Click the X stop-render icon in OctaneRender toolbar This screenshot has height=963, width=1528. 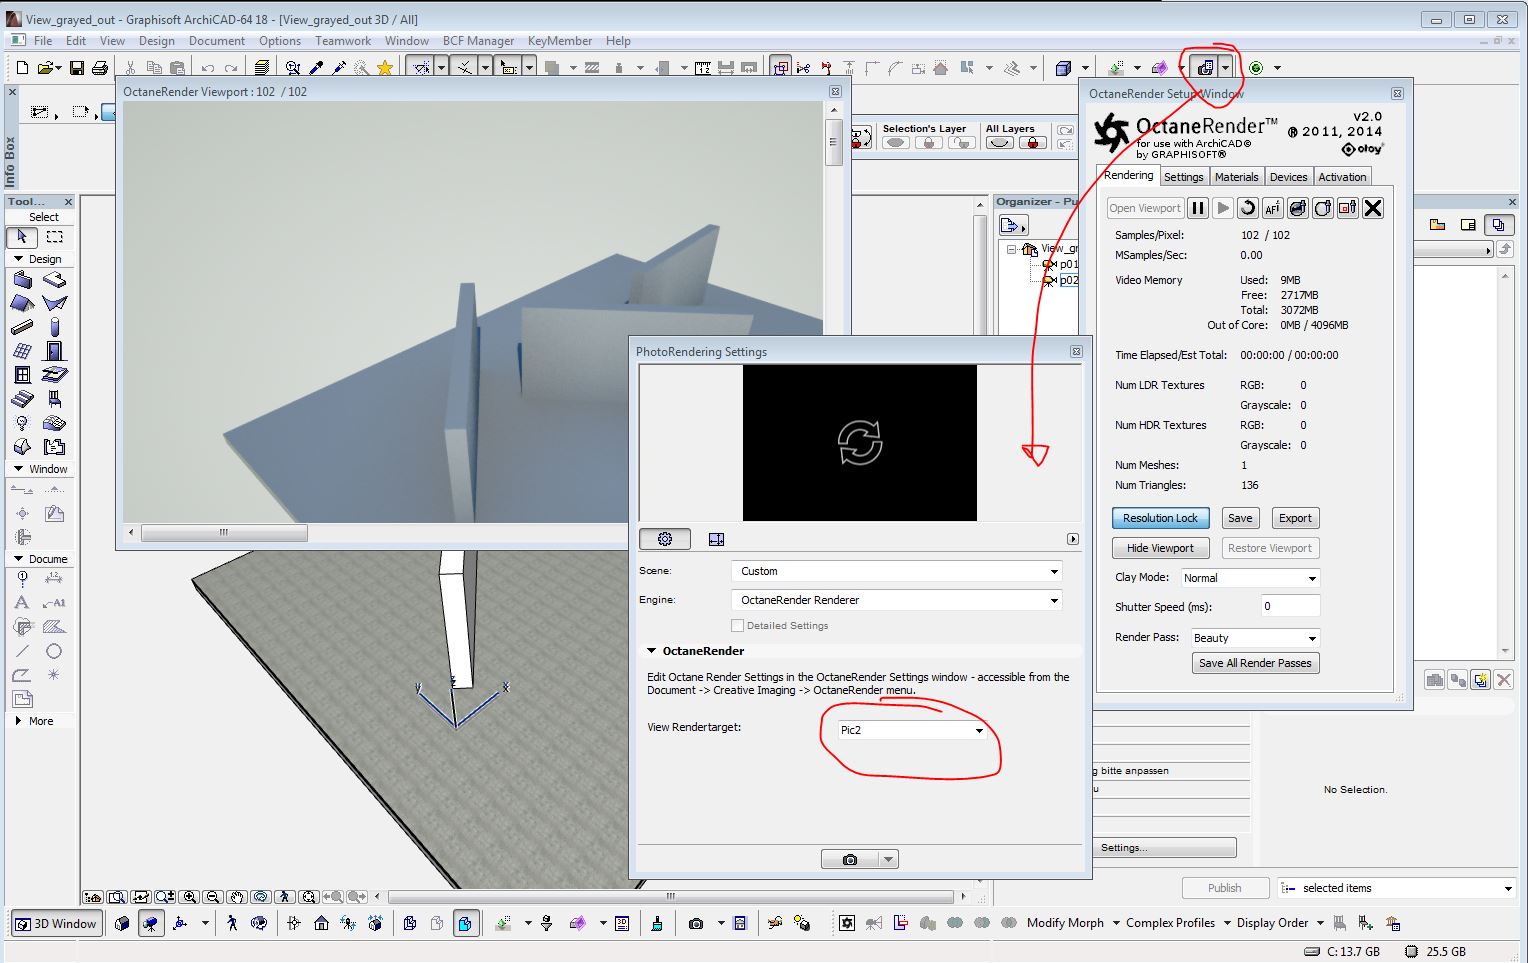tap(1373, 208)
